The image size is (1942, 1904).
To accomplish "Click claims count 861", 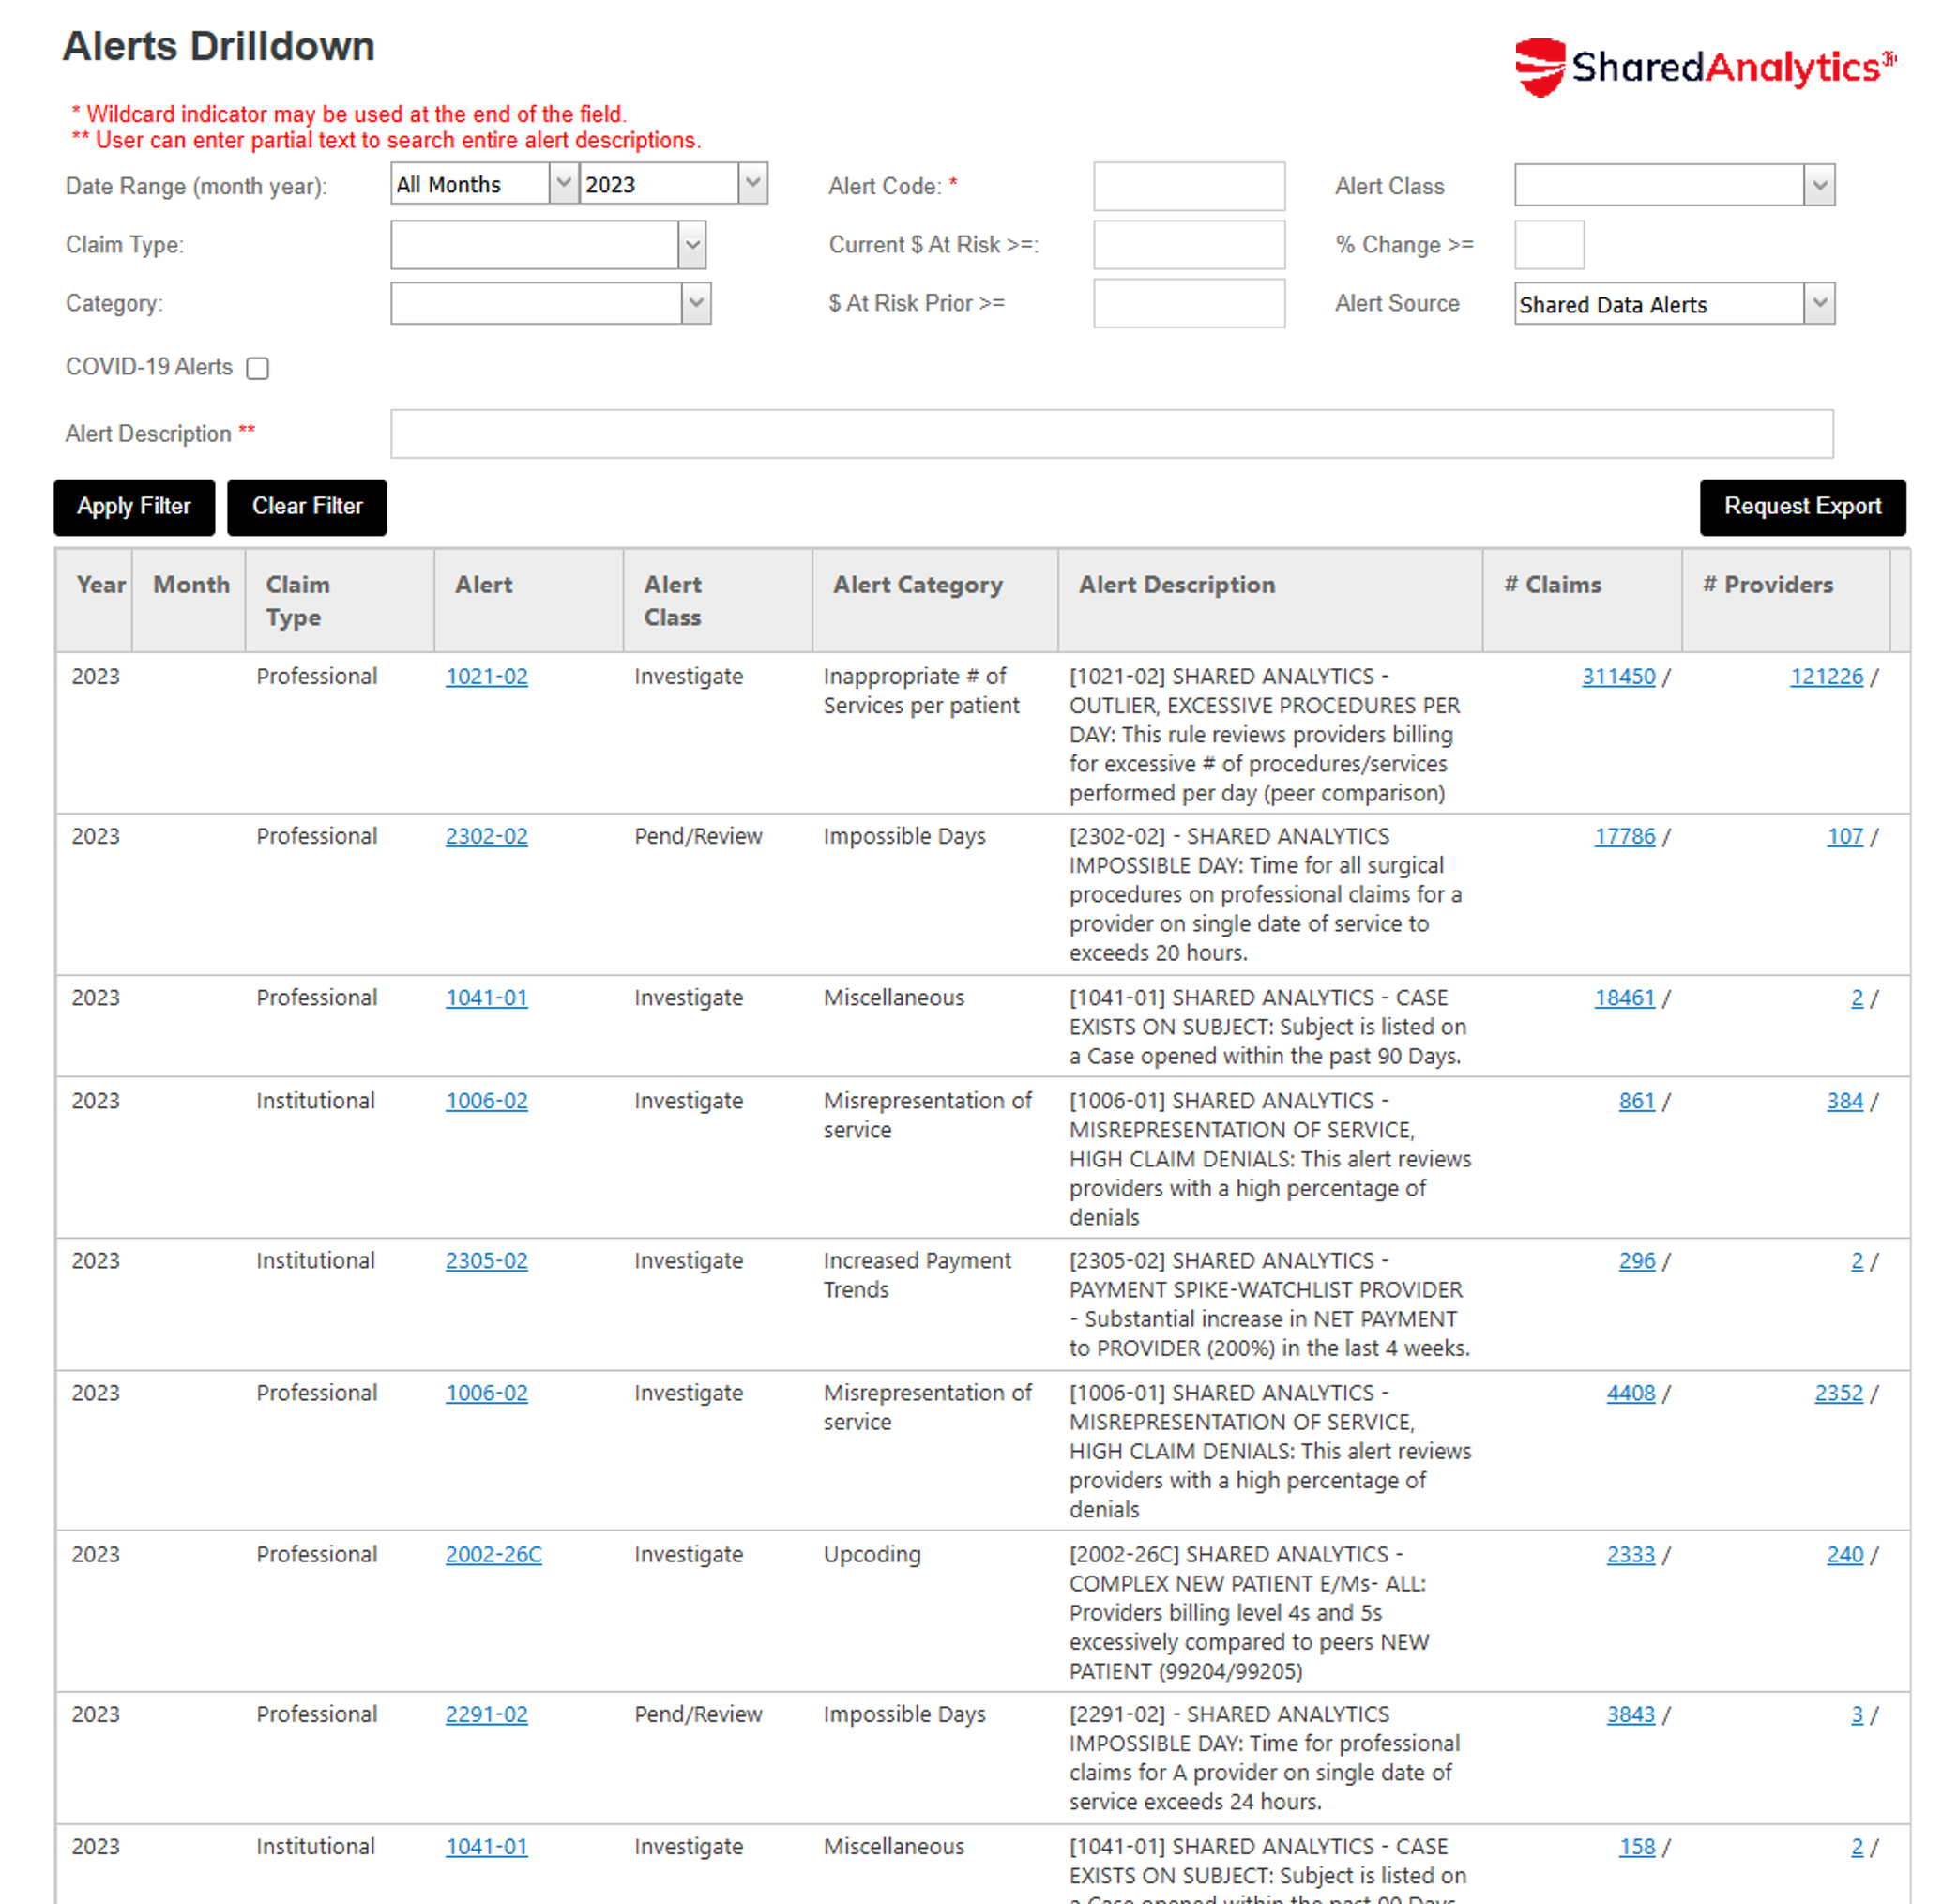I will pyautogui.click(x=1636, y=1100).
